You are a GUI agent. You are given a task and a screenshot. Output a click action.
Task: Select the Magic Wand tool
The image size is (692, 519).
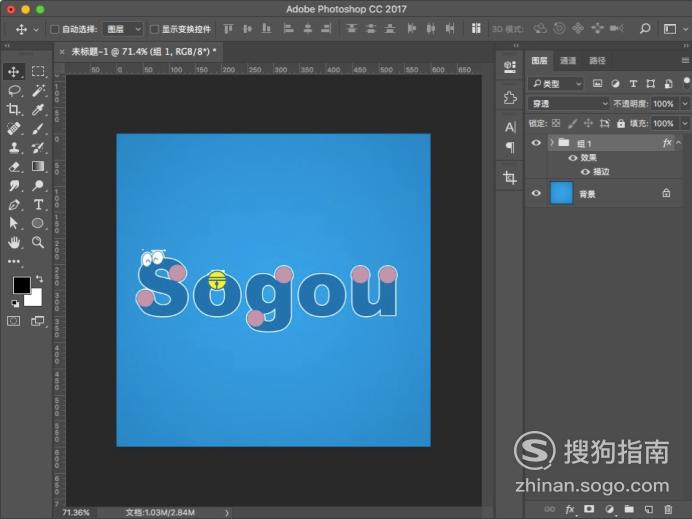pyautogui.click(x=38, y=91)
